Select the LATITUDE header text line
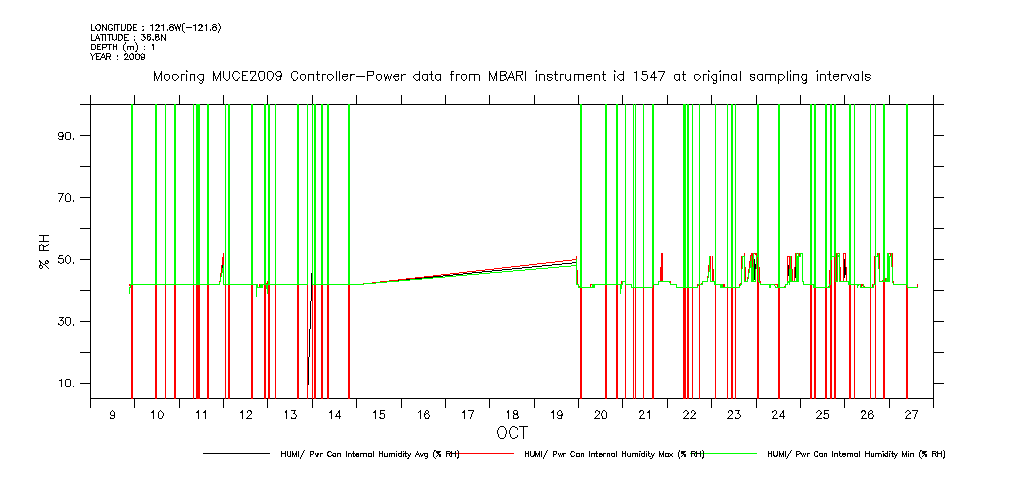Screen dimensions: 1009x504 (127, 37)
